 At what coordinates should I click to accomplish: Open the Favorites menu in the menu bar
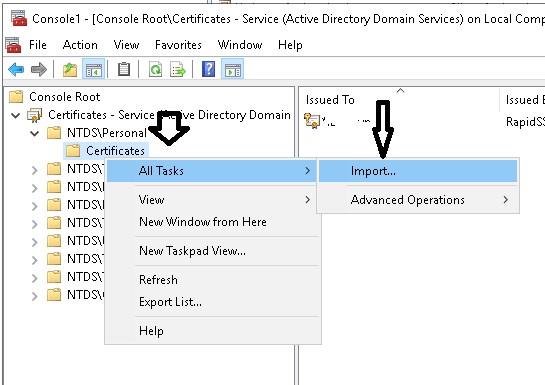coord(178,45)
